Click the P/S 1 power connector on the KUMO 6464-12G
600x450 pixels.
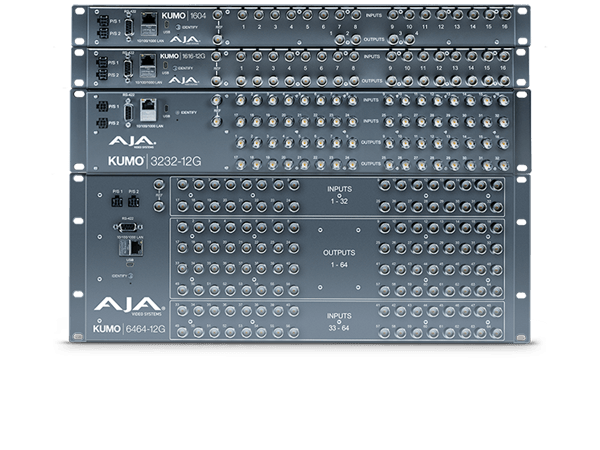117,201
